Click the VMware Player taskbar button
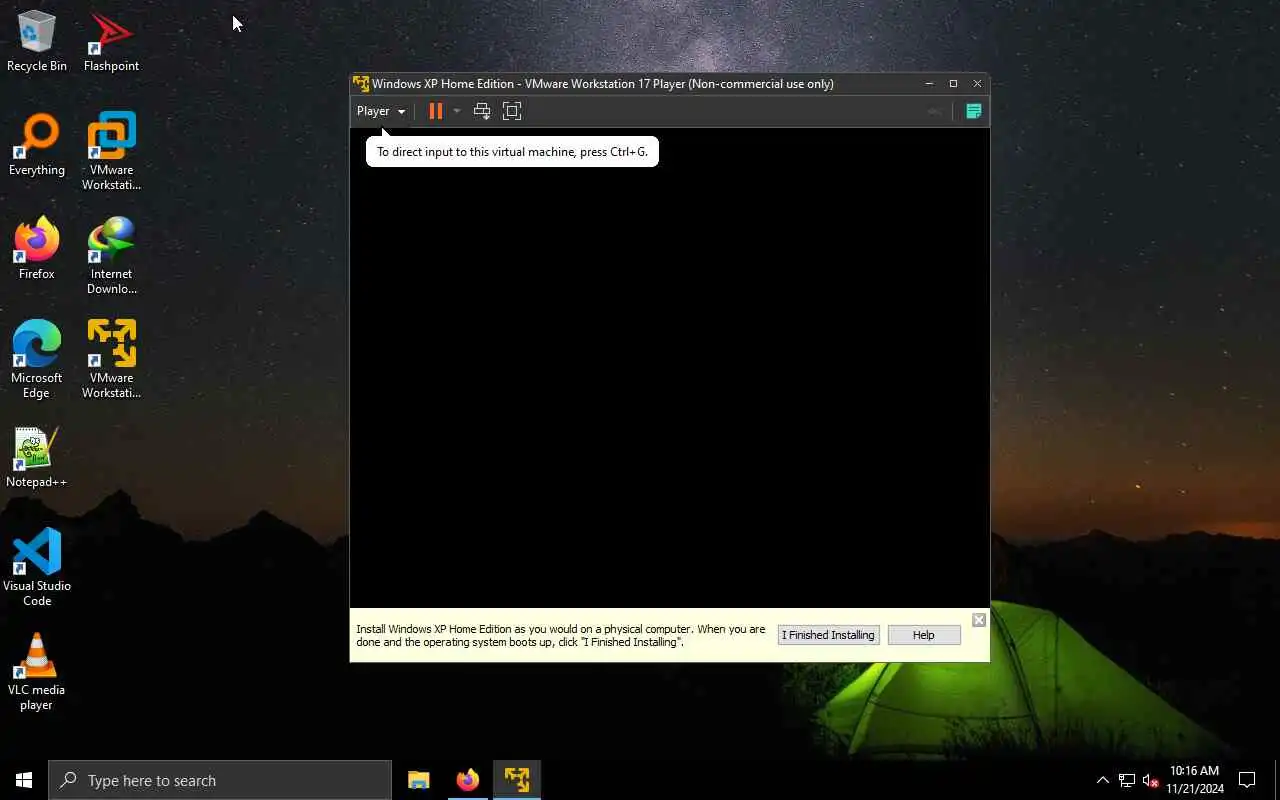 click(x=517, y=780)
